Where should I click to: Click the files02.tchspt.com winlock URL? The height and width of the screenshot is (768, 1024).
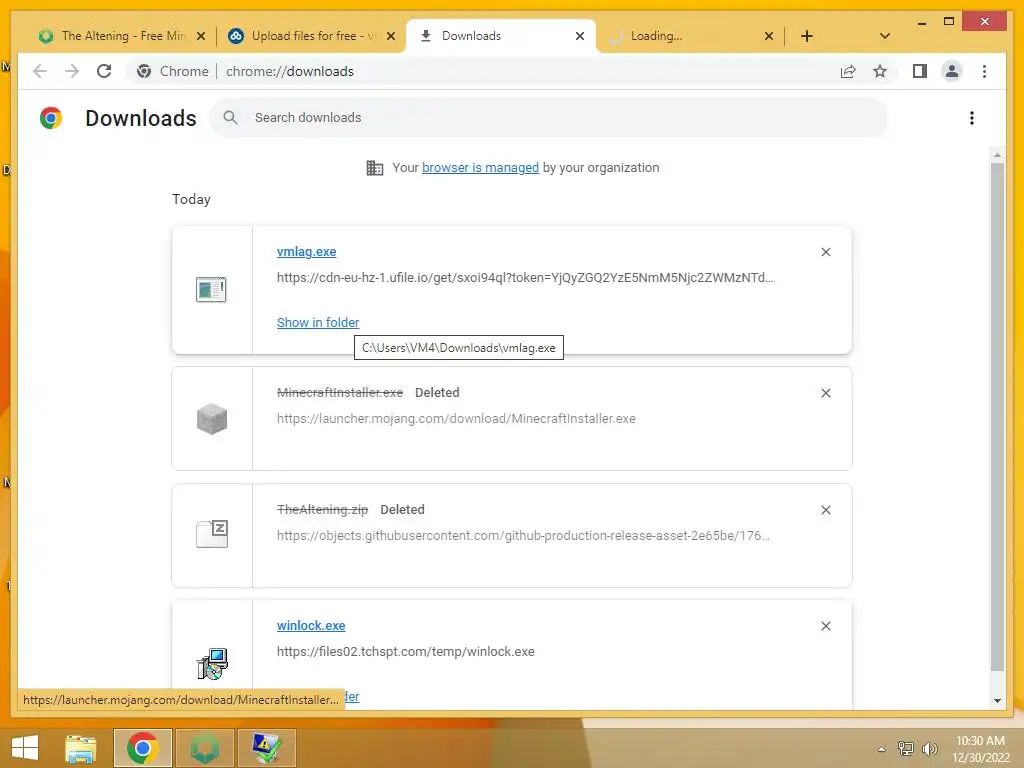(x=406, y=651)
